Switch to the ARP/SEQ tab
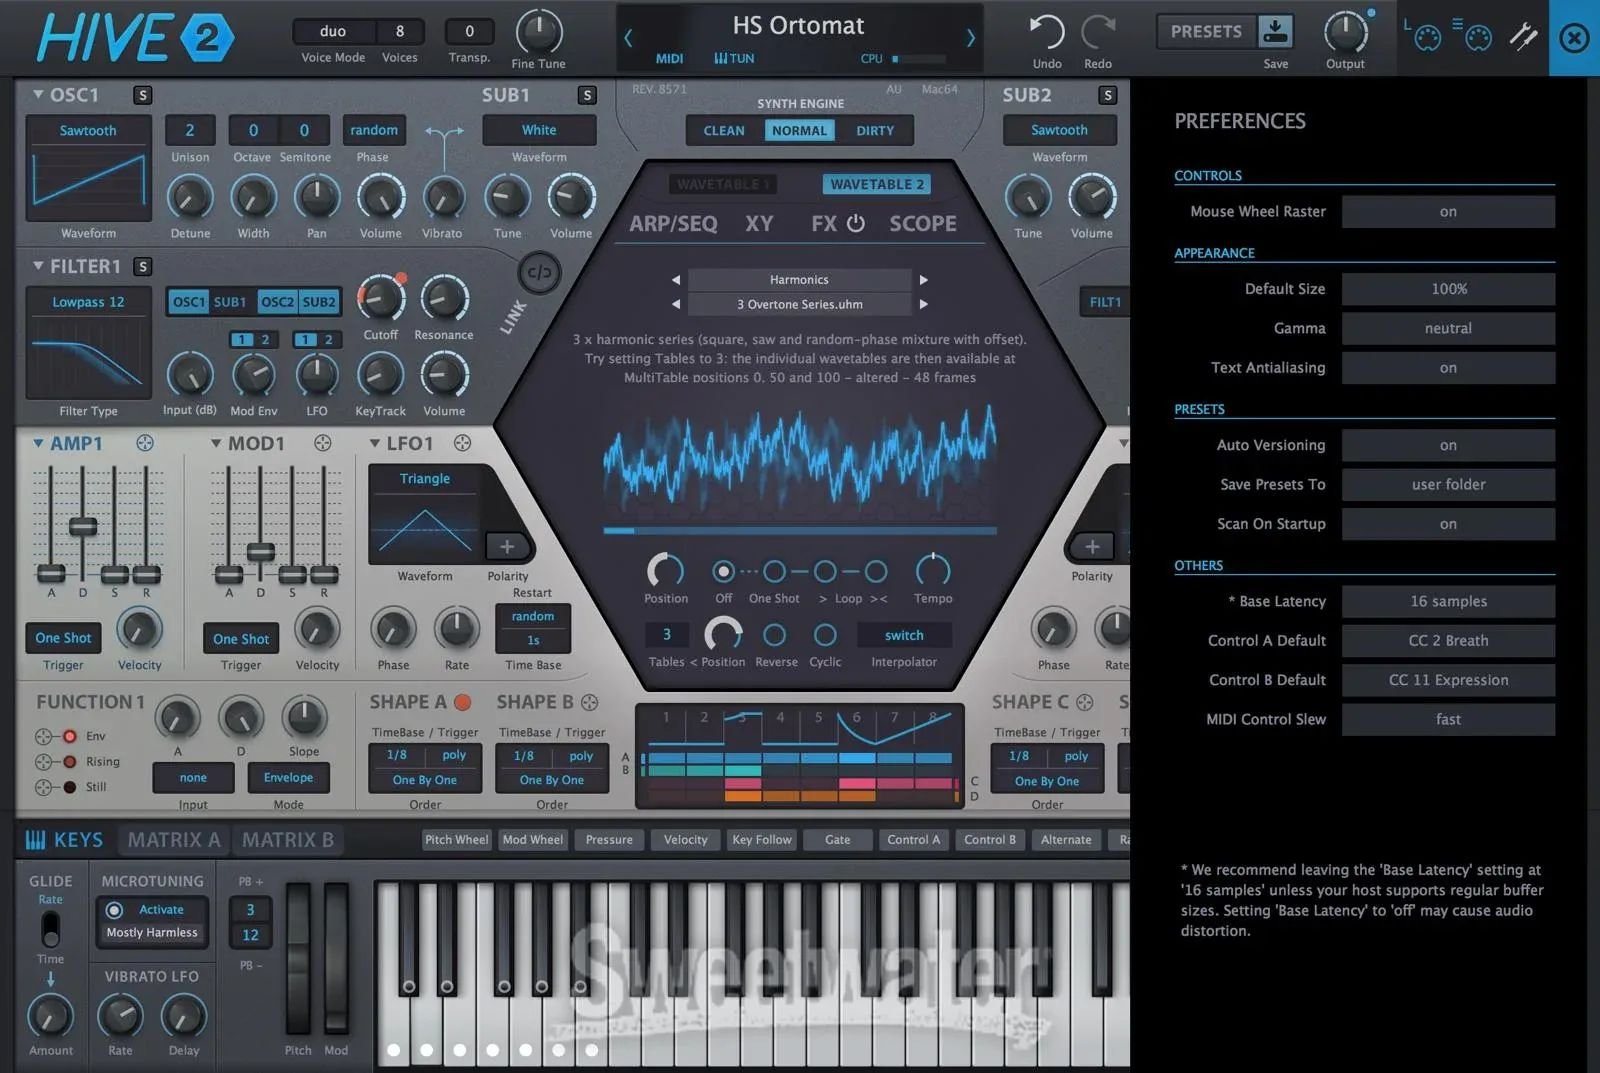Viewport: 1600px width, 1073px height. 673,224
